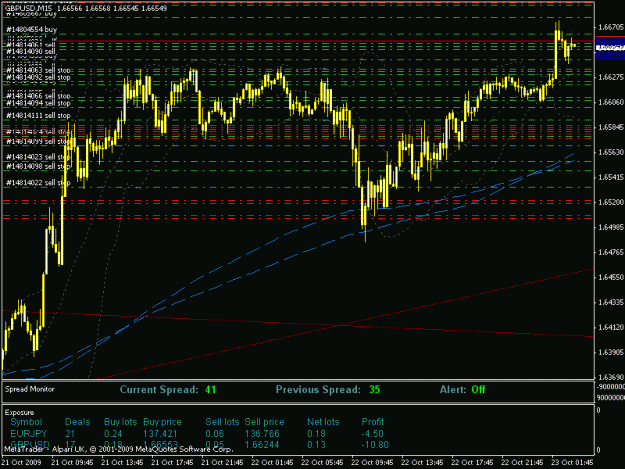Click the Buy price column header
The height and width of the screenshot is (469, 625).
(x=162, y=422)
